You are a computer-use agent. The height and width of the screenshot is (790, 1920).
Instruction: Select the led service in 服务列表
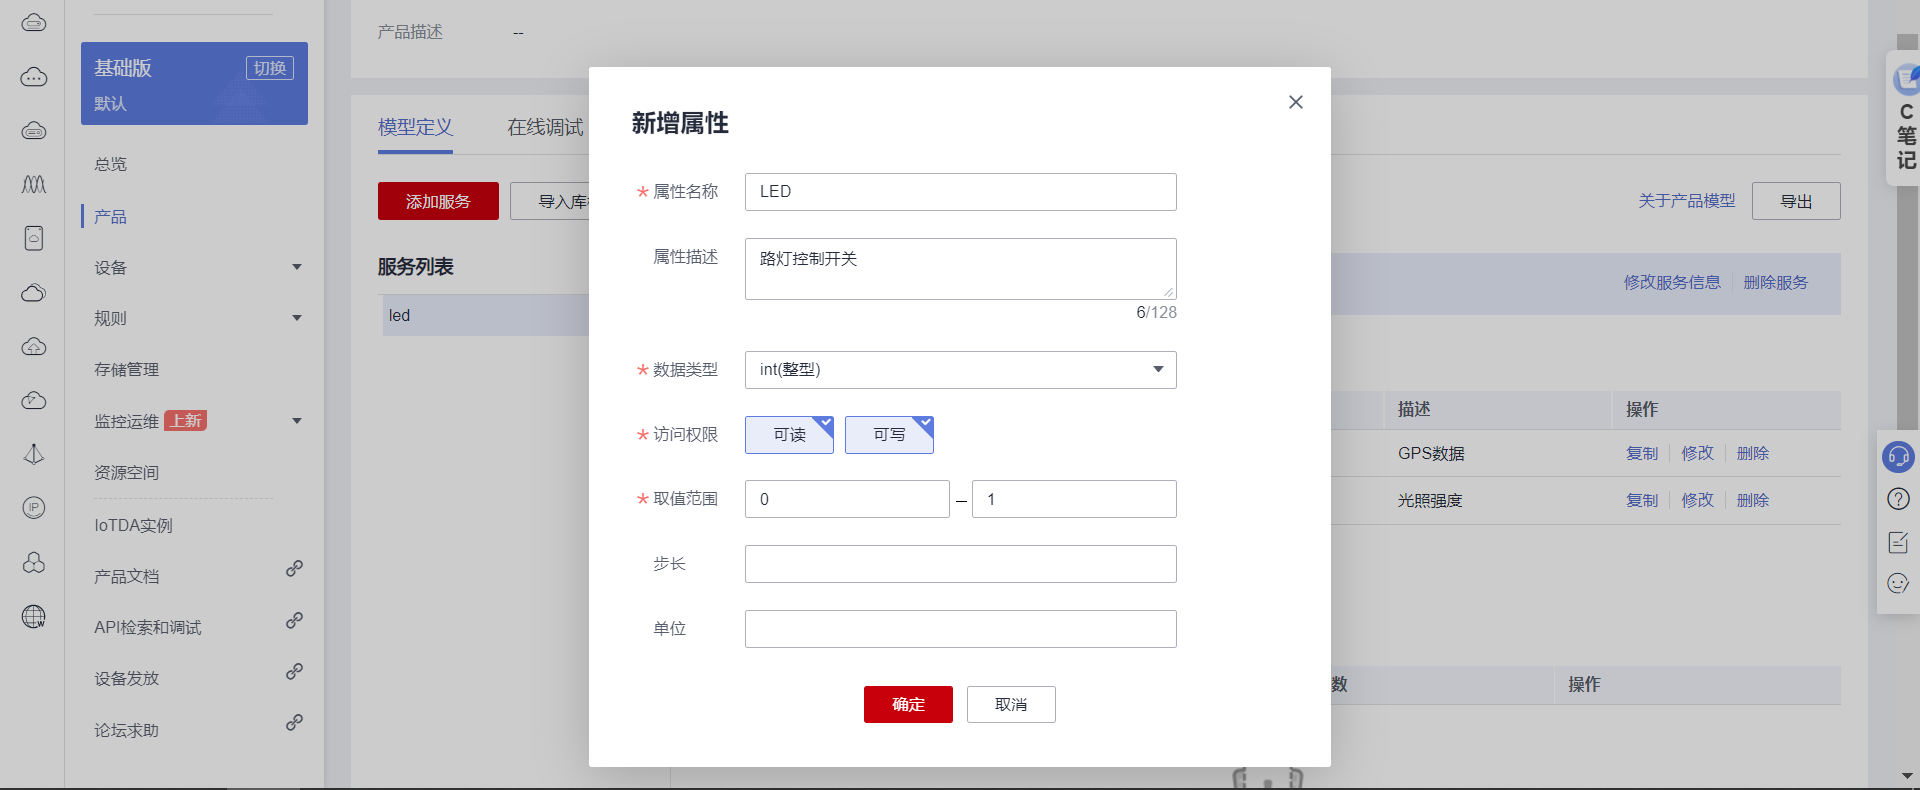point(486,315)
